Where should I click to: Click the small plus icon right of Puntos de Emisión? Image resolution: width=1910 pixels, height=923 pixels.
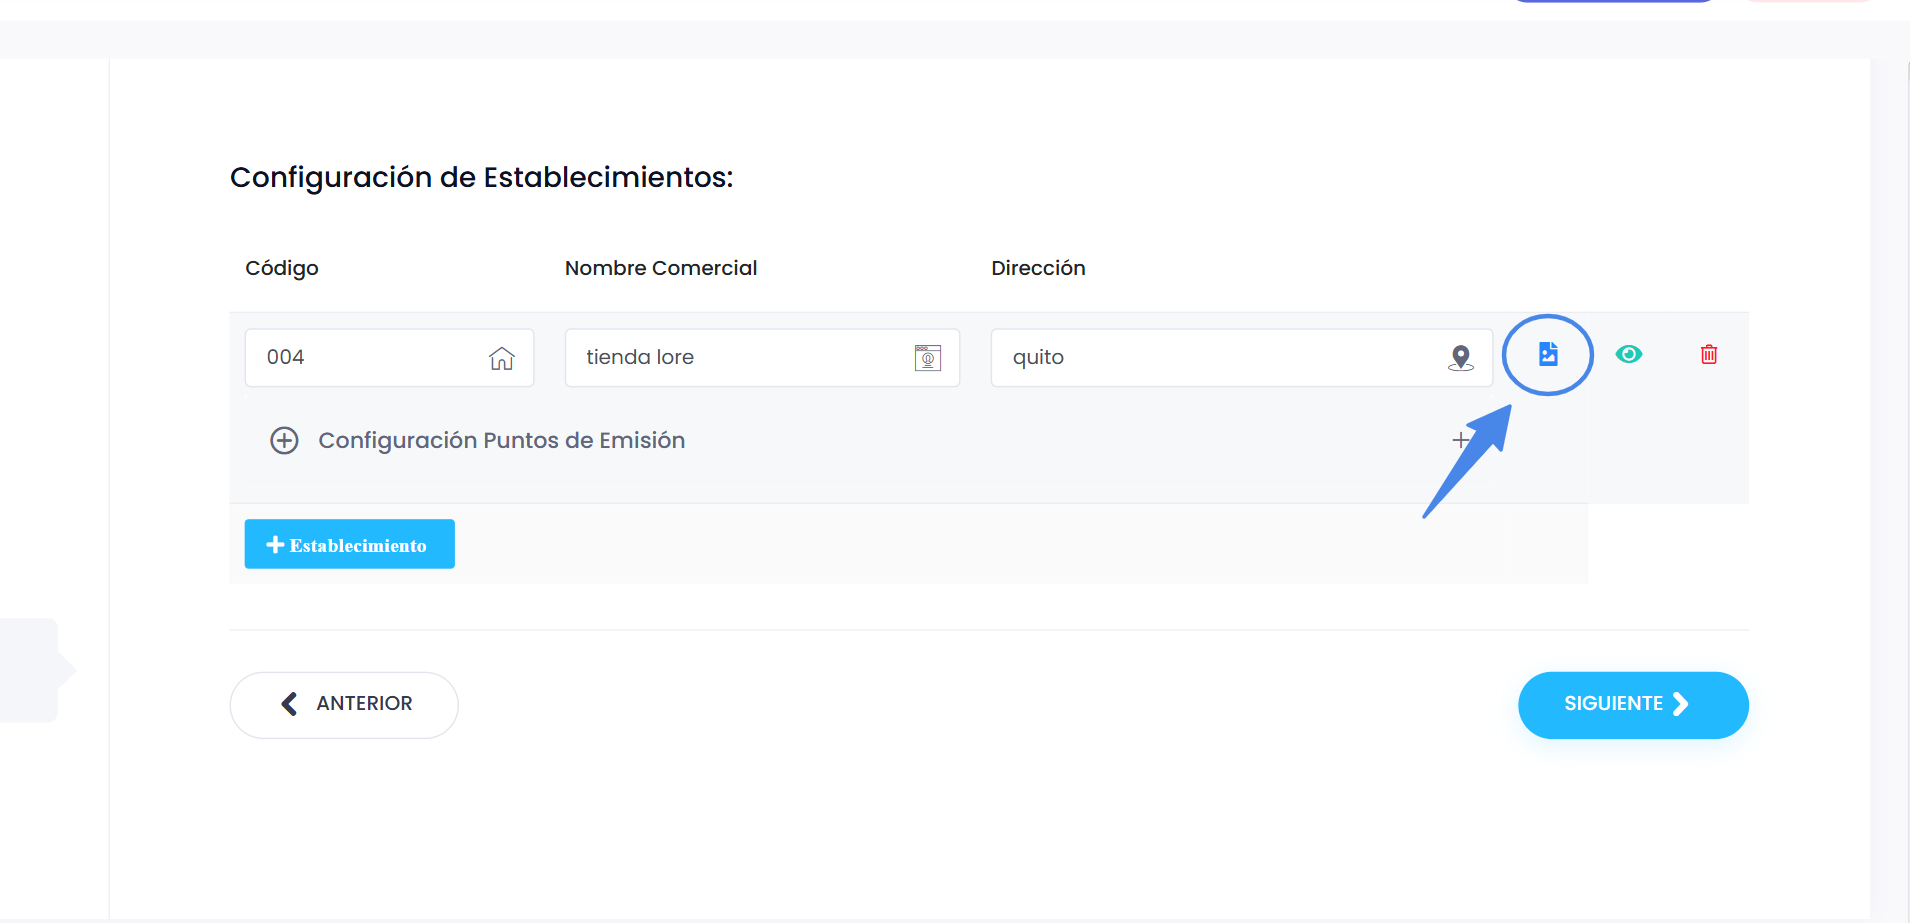1461,440
